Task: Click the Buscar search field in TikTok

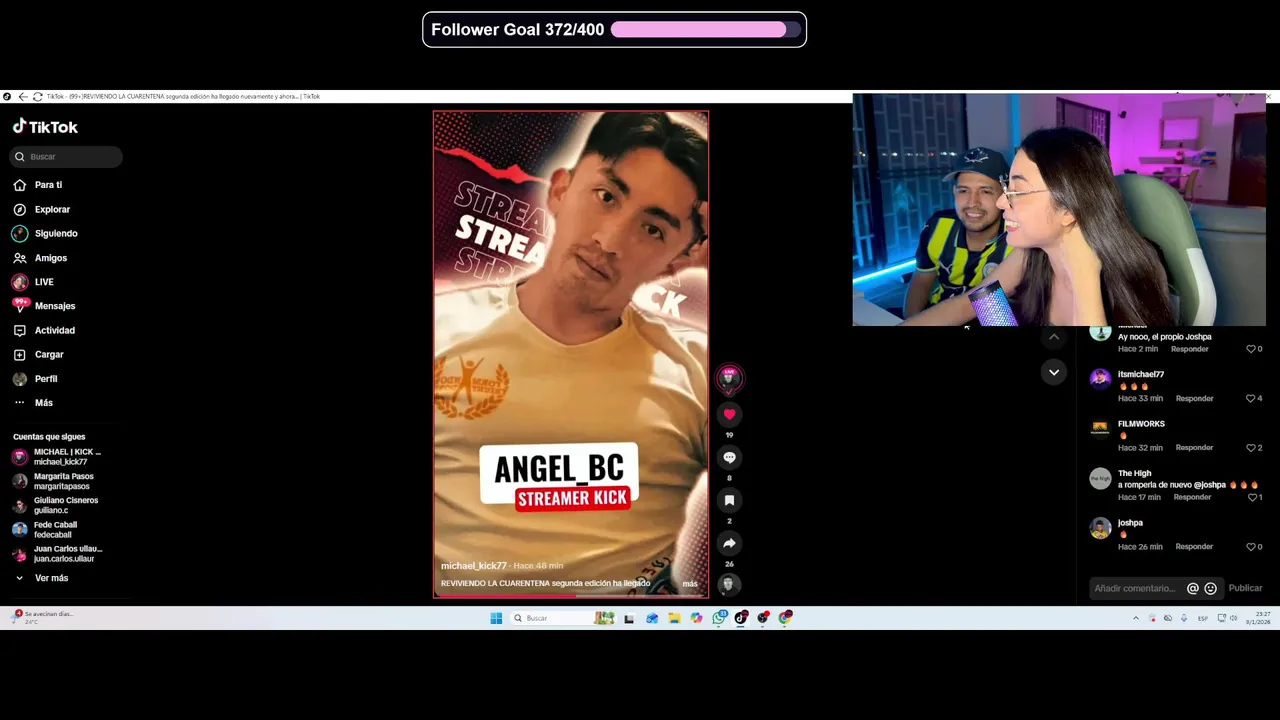Action: coord(66,156)
